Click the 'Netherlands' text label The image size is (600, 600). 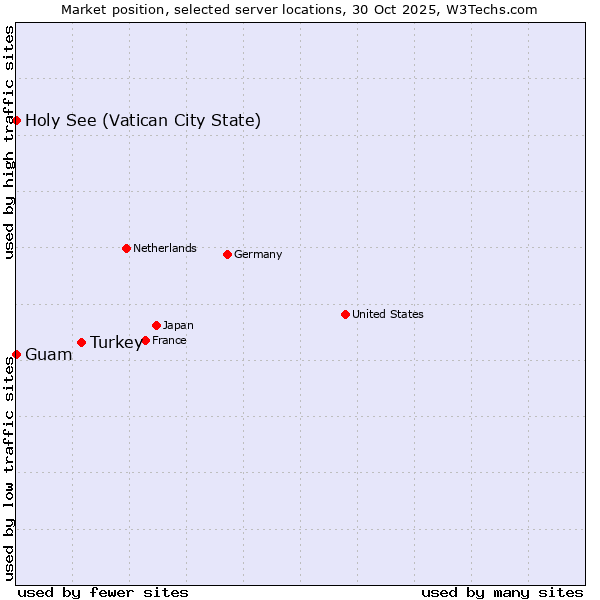pyautogui.click(x=164, y=248)
